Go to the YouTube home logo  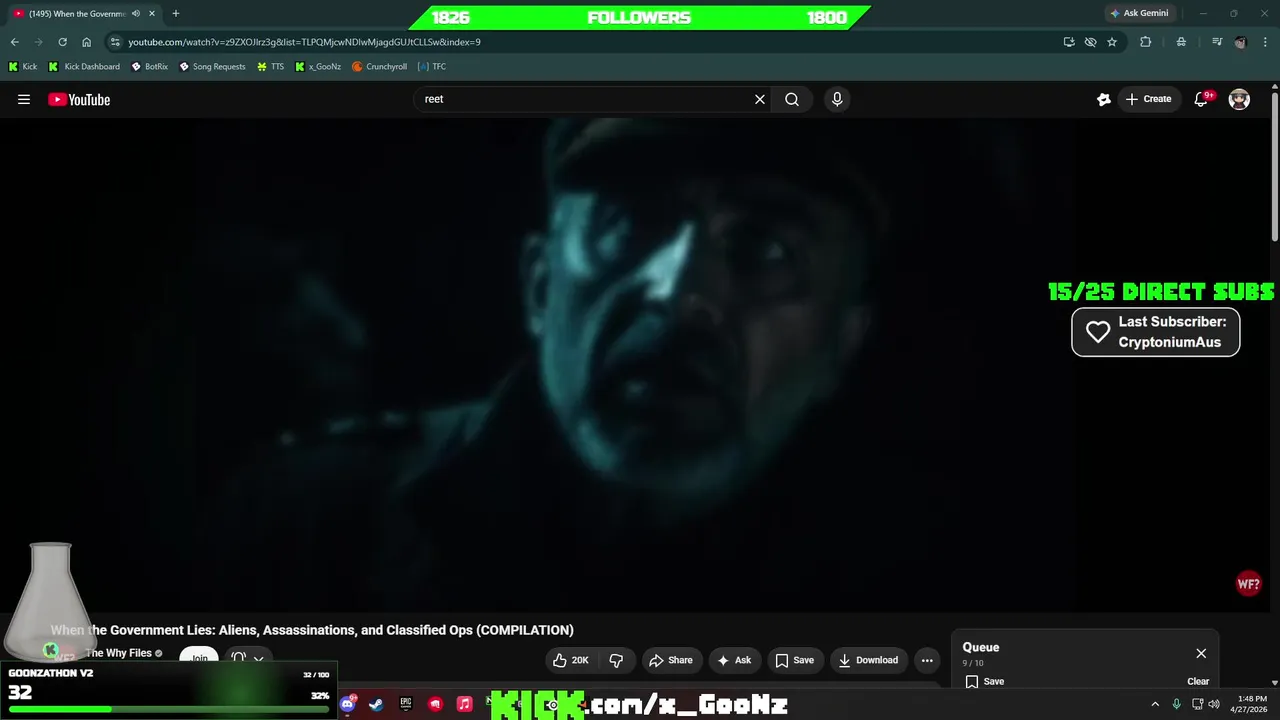(79, 99)
